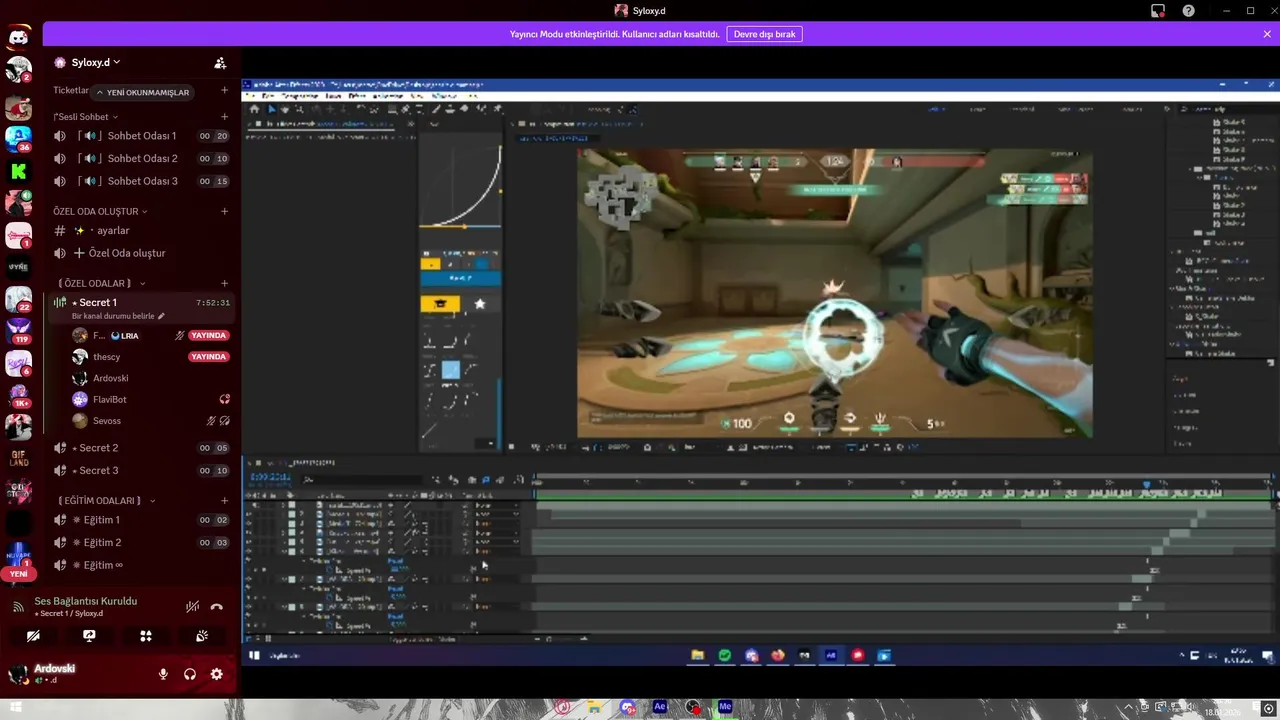Open File Explorer from Windows taskbar
1280x720 pixels.
[594, 707]
